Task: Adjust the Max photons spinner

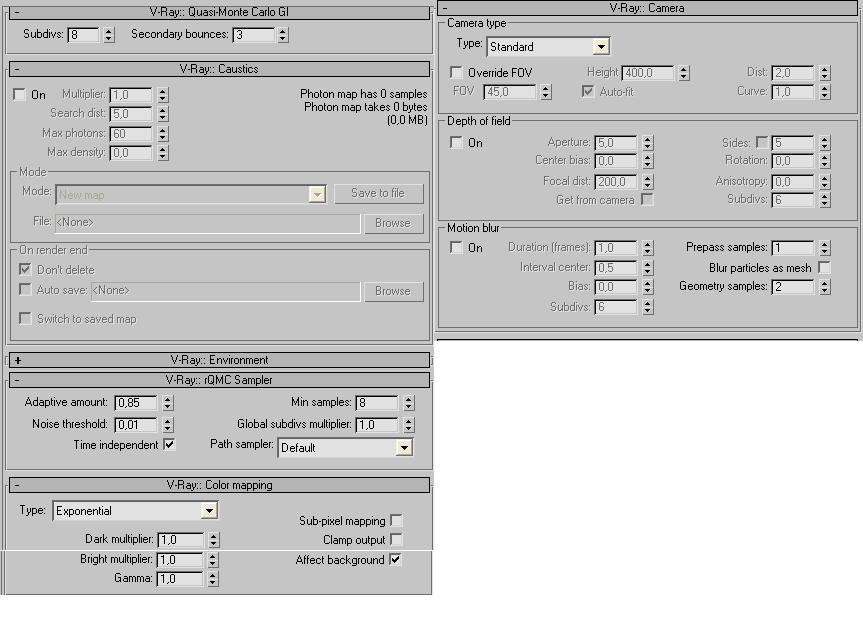Action: 162,134
